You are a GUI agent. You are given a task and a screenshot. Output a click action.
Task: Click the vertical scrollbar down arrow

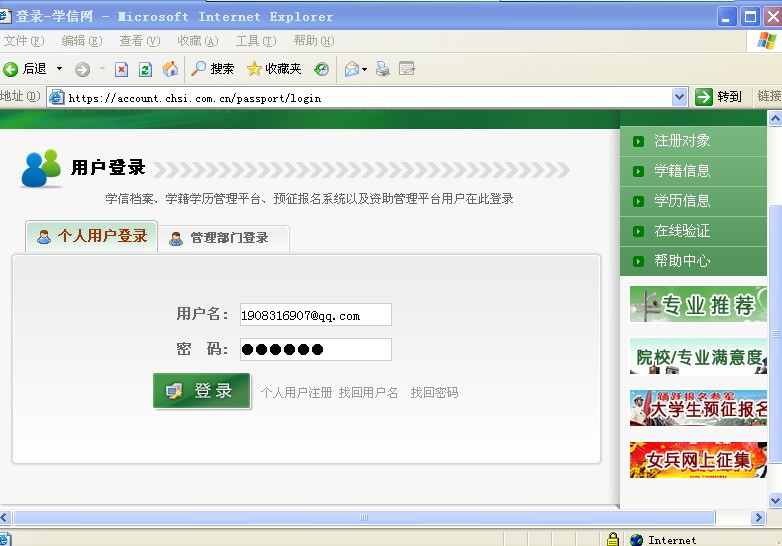[x=775, y=500]
